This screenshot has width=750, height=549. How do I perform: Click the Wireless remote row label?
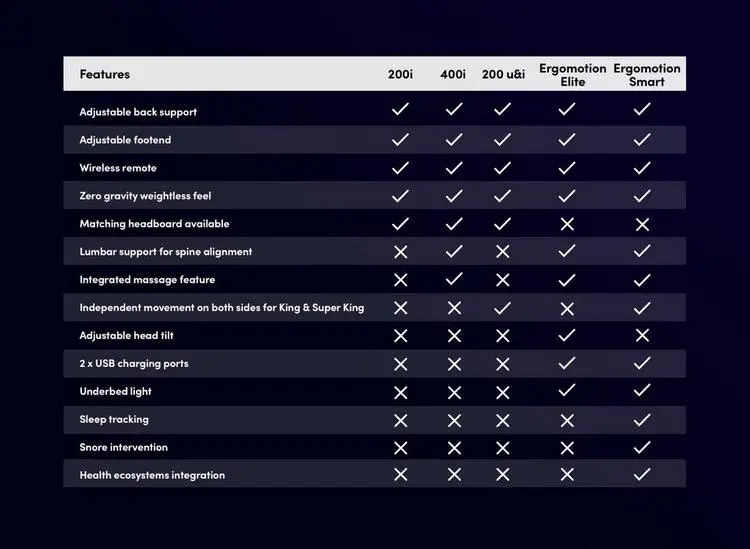(x=118, y=168)
